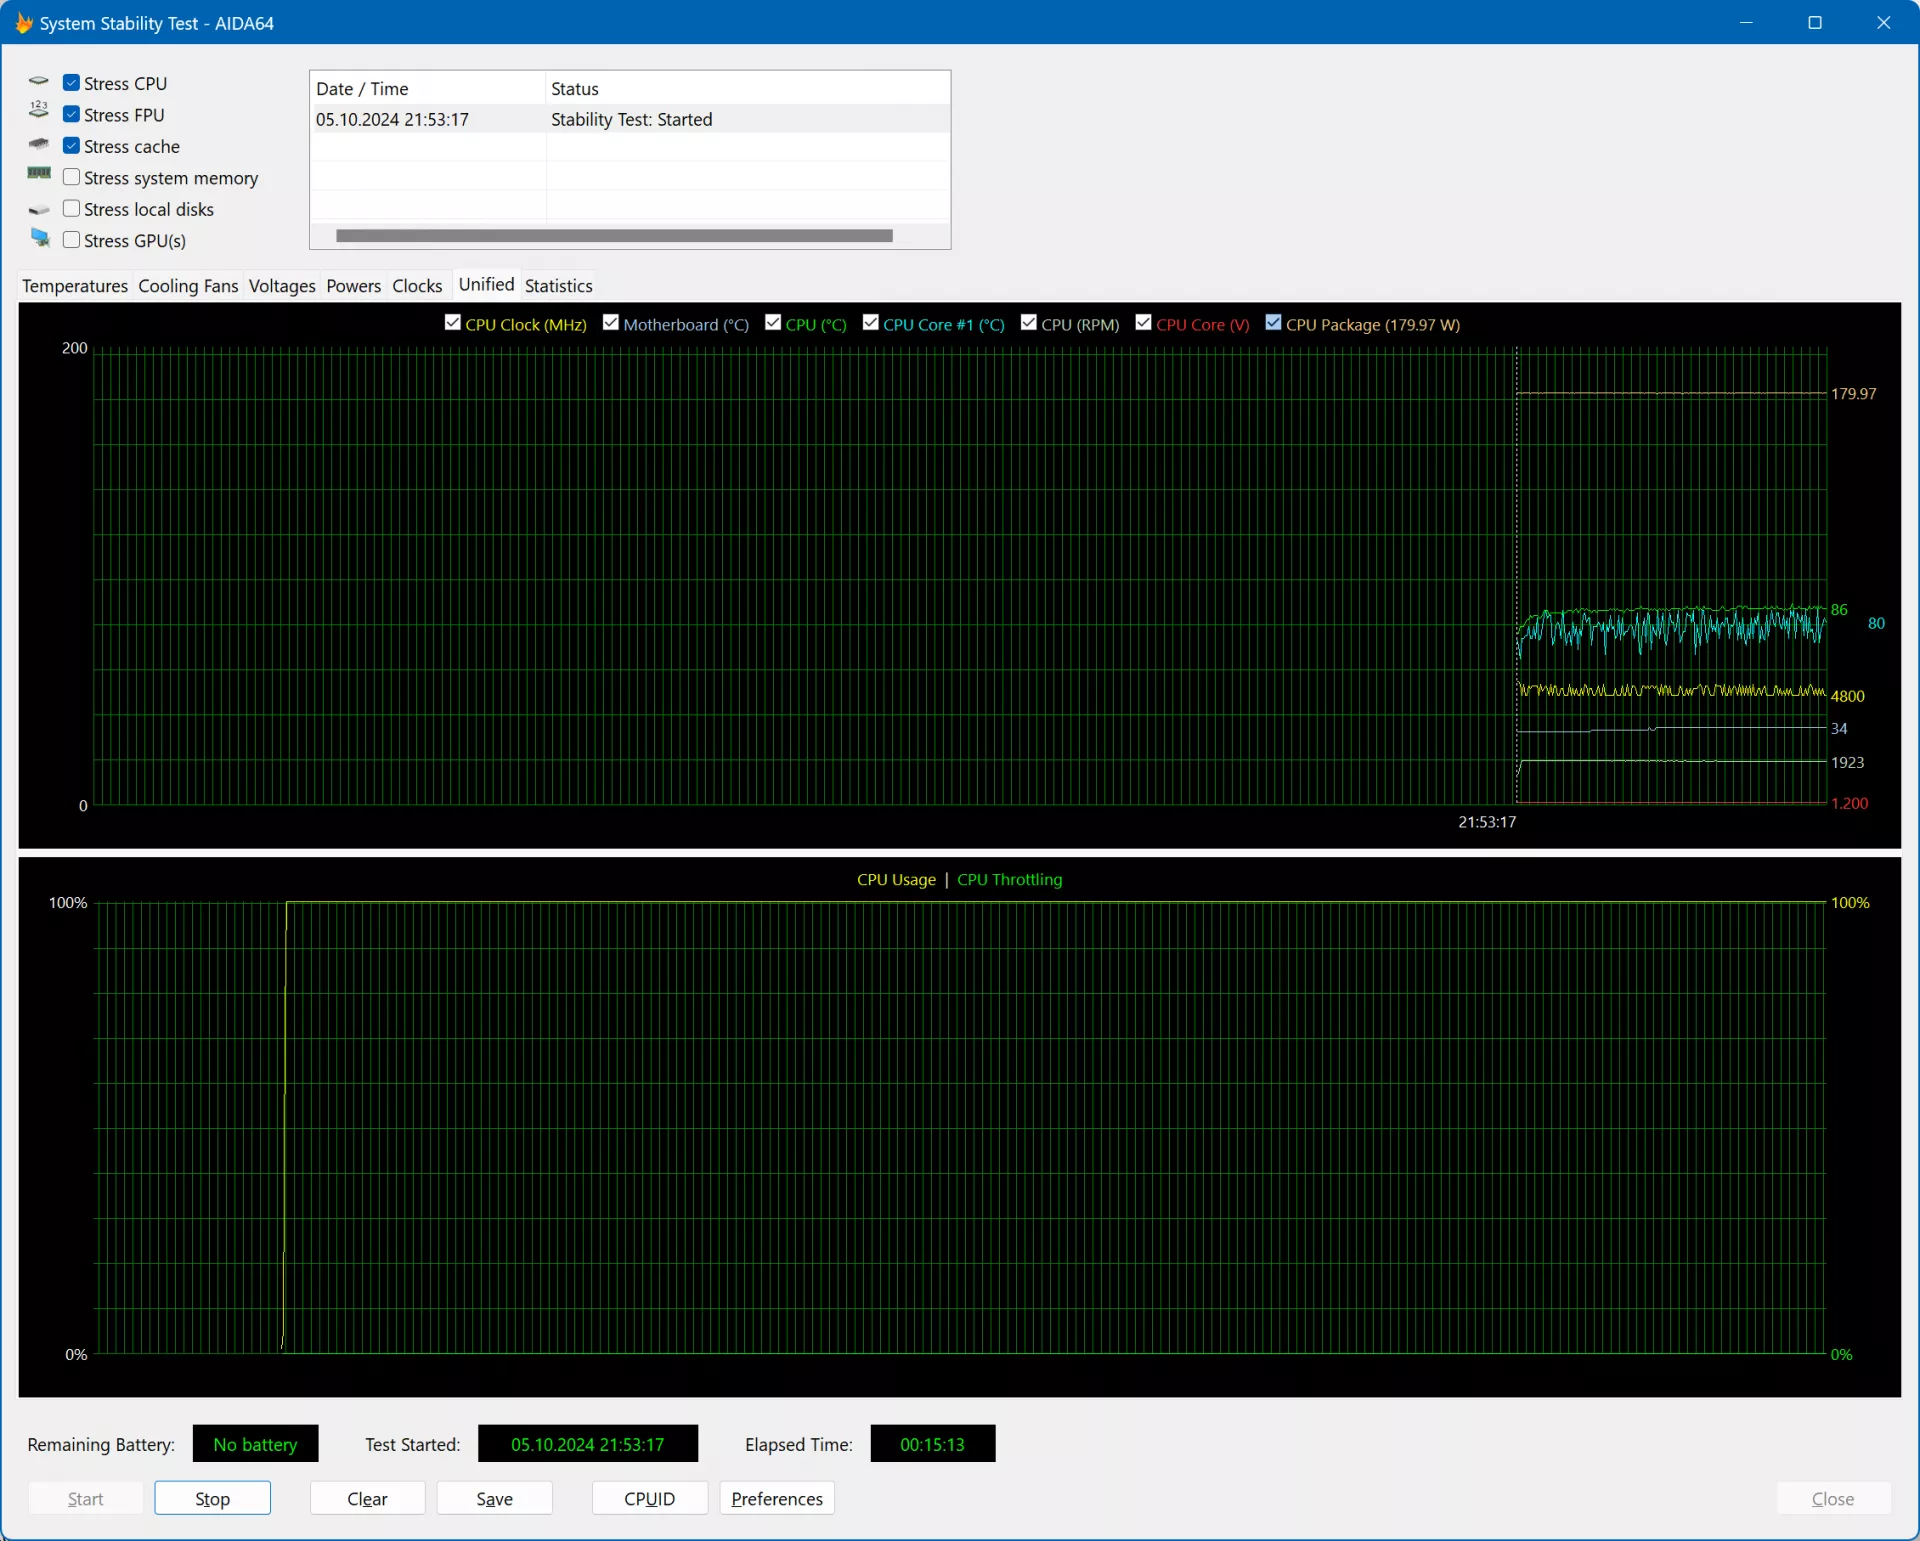1920x1541 pixels.
Task: Maximize the System Stability Test window
Action: [x=1815, y=22]
